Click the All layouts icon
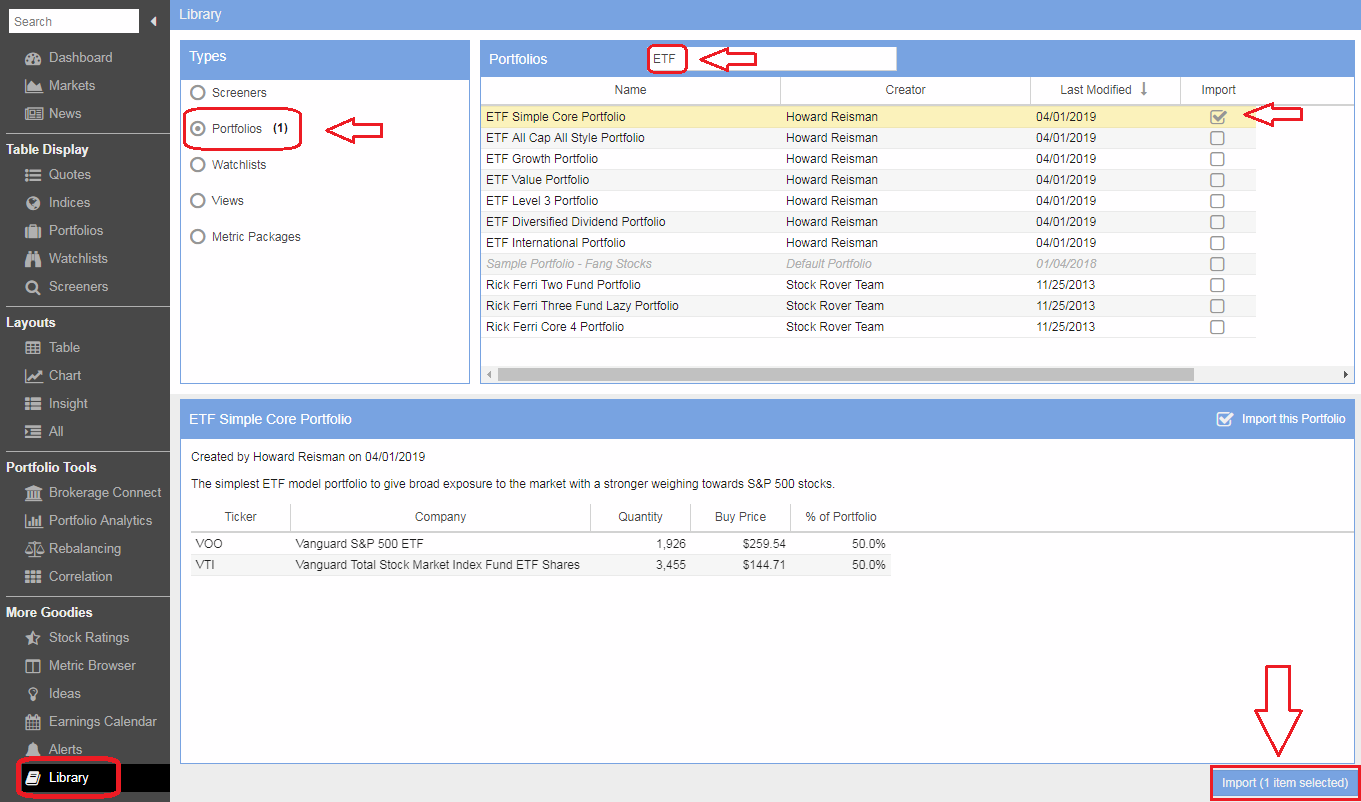This screenshot has height=802, width=1361. tap(33, 432)
